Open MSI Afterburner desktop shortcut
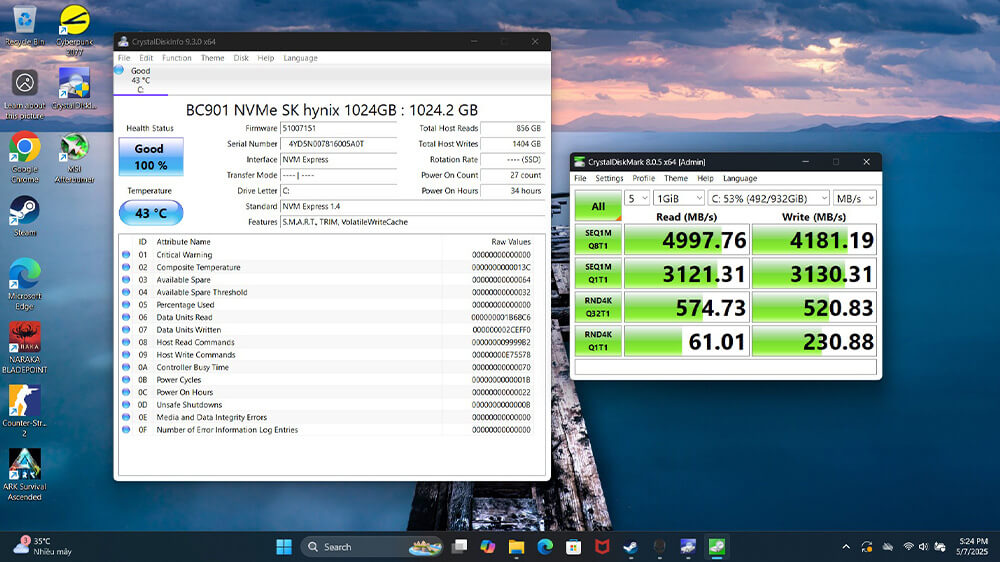1000x562 pixels. click(74, 158)
